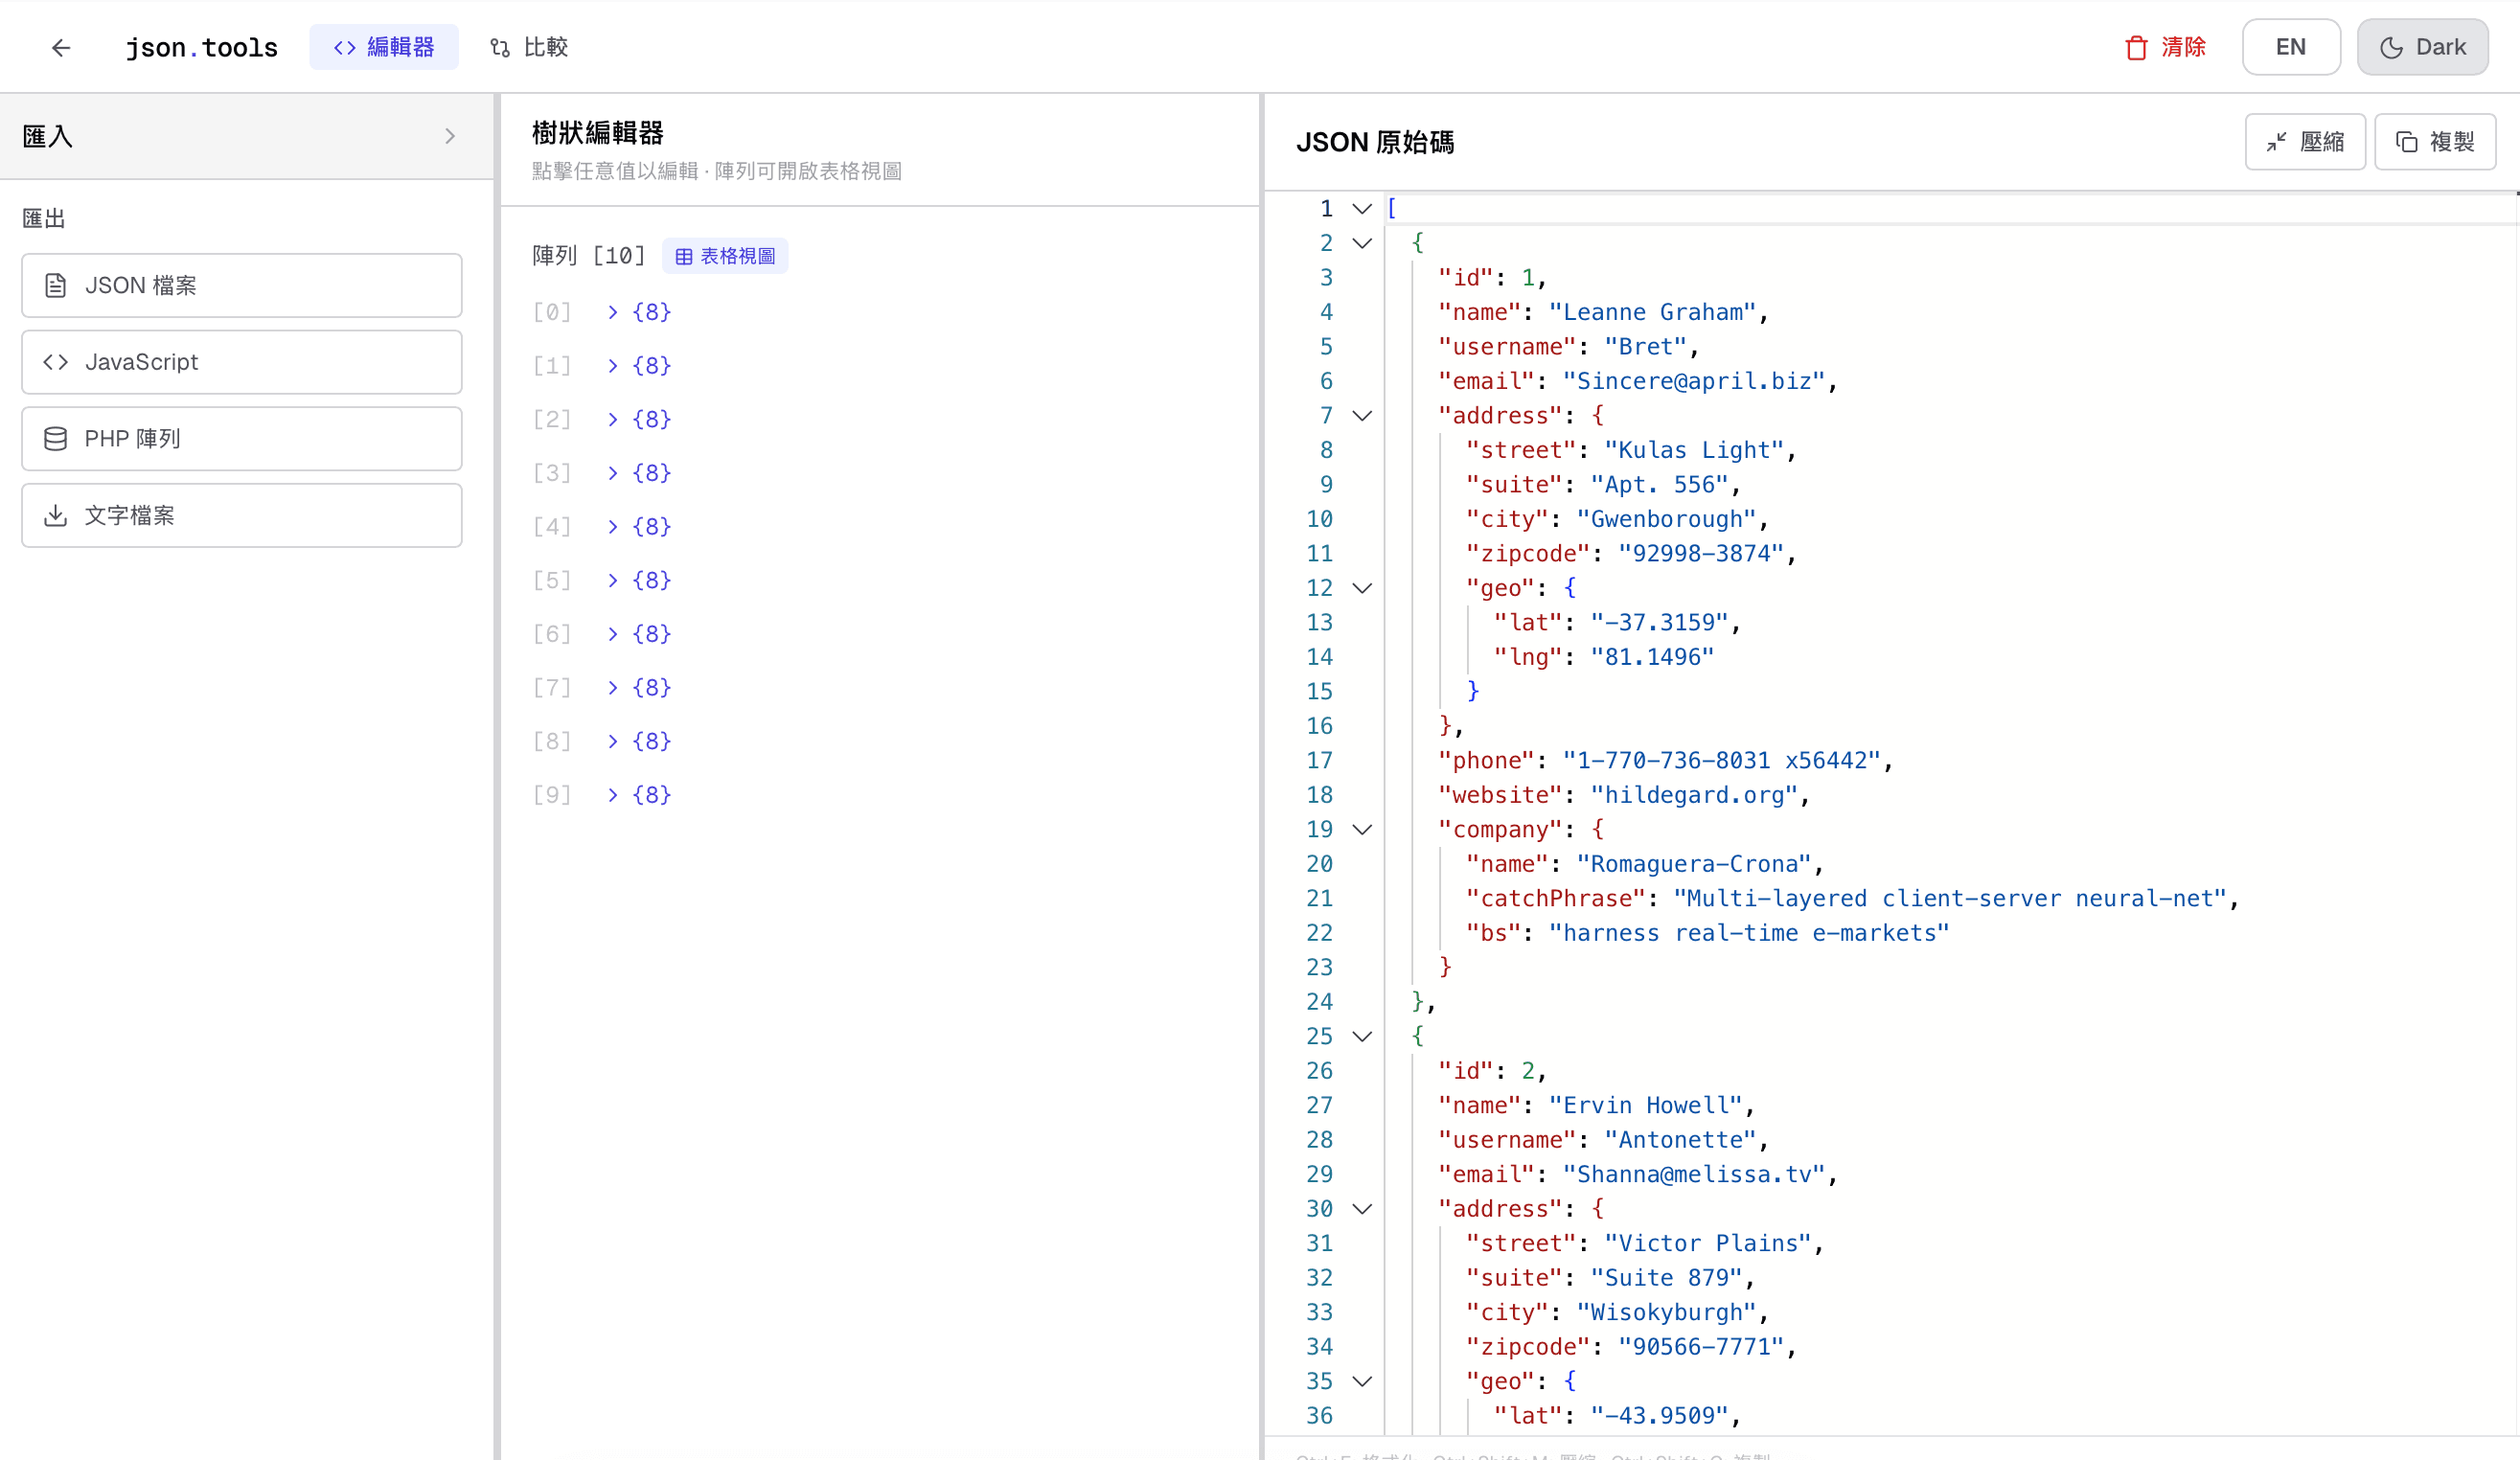Export as JSON 檔案
The image size is (2520, 1460).
(242, 285)
